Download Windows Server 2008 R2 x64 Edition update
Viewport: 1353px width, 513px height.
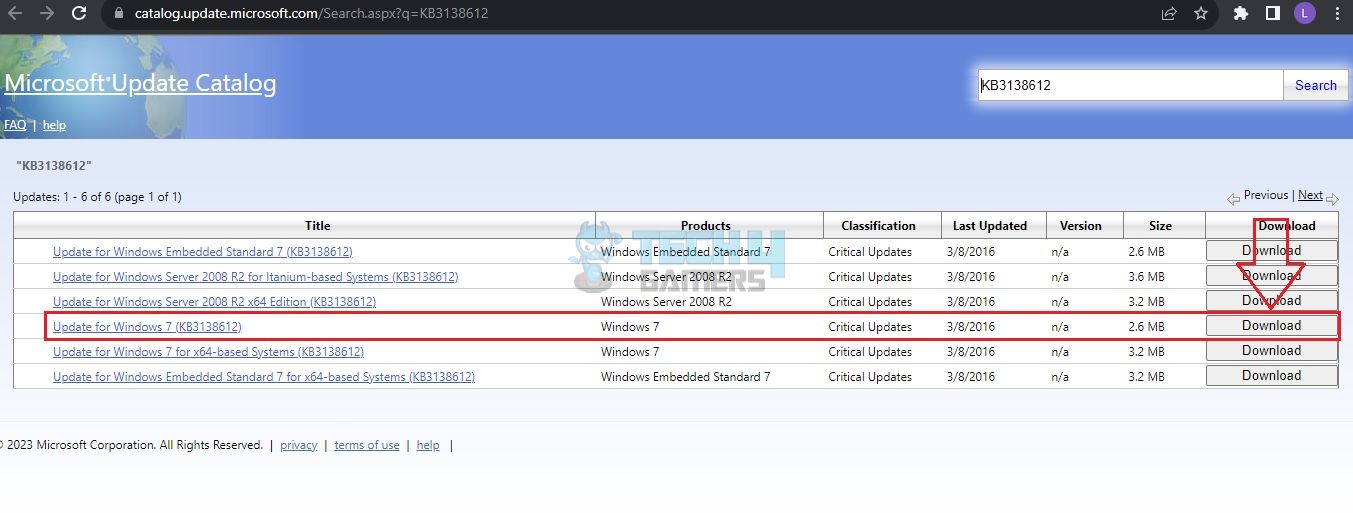[1272, 301]
